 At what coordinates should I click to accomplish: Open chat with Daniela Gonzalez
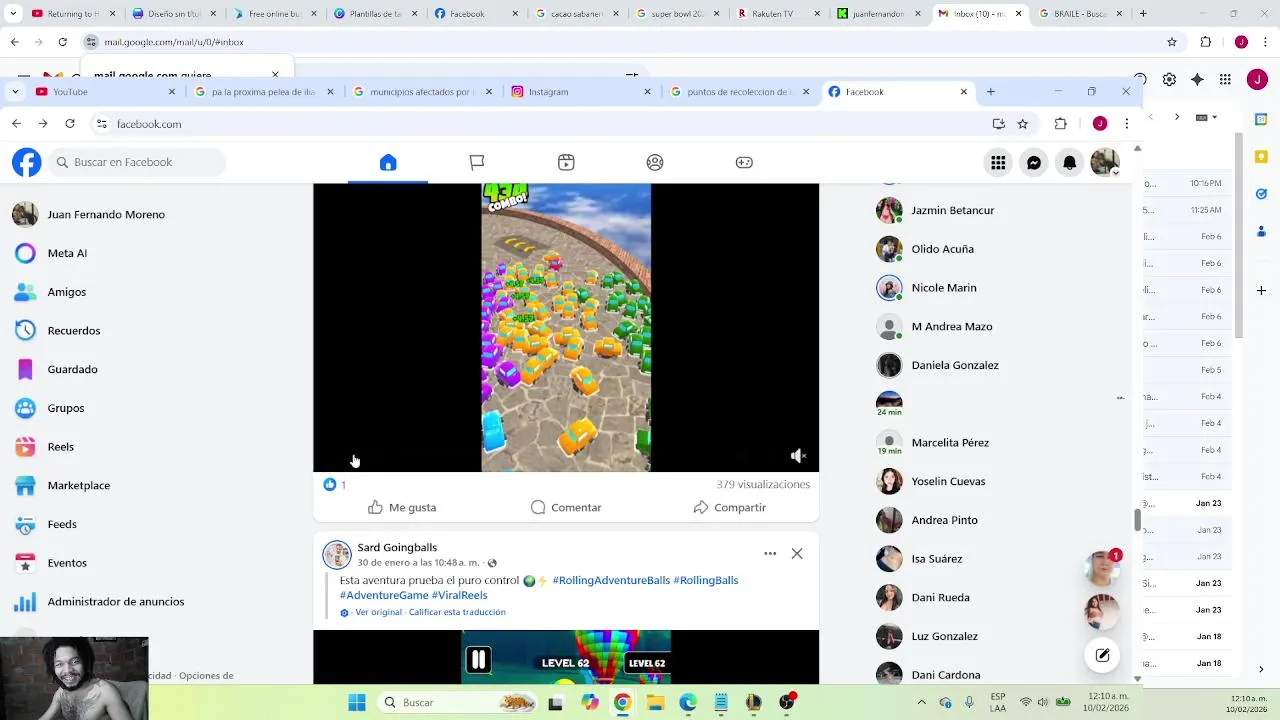954,365
